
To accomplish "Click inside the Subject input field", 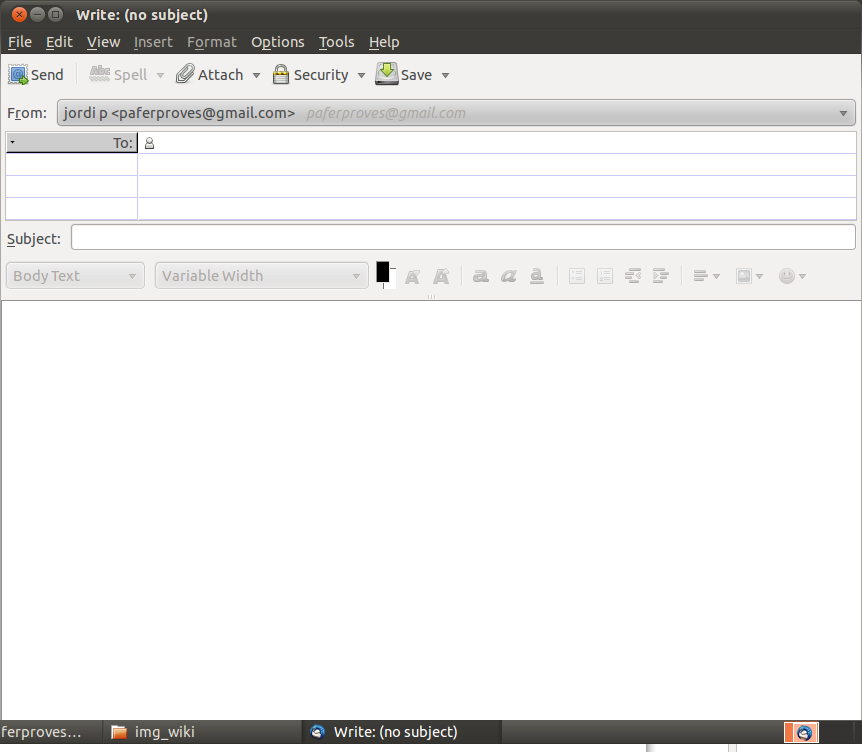I will [x=463, y=238].
